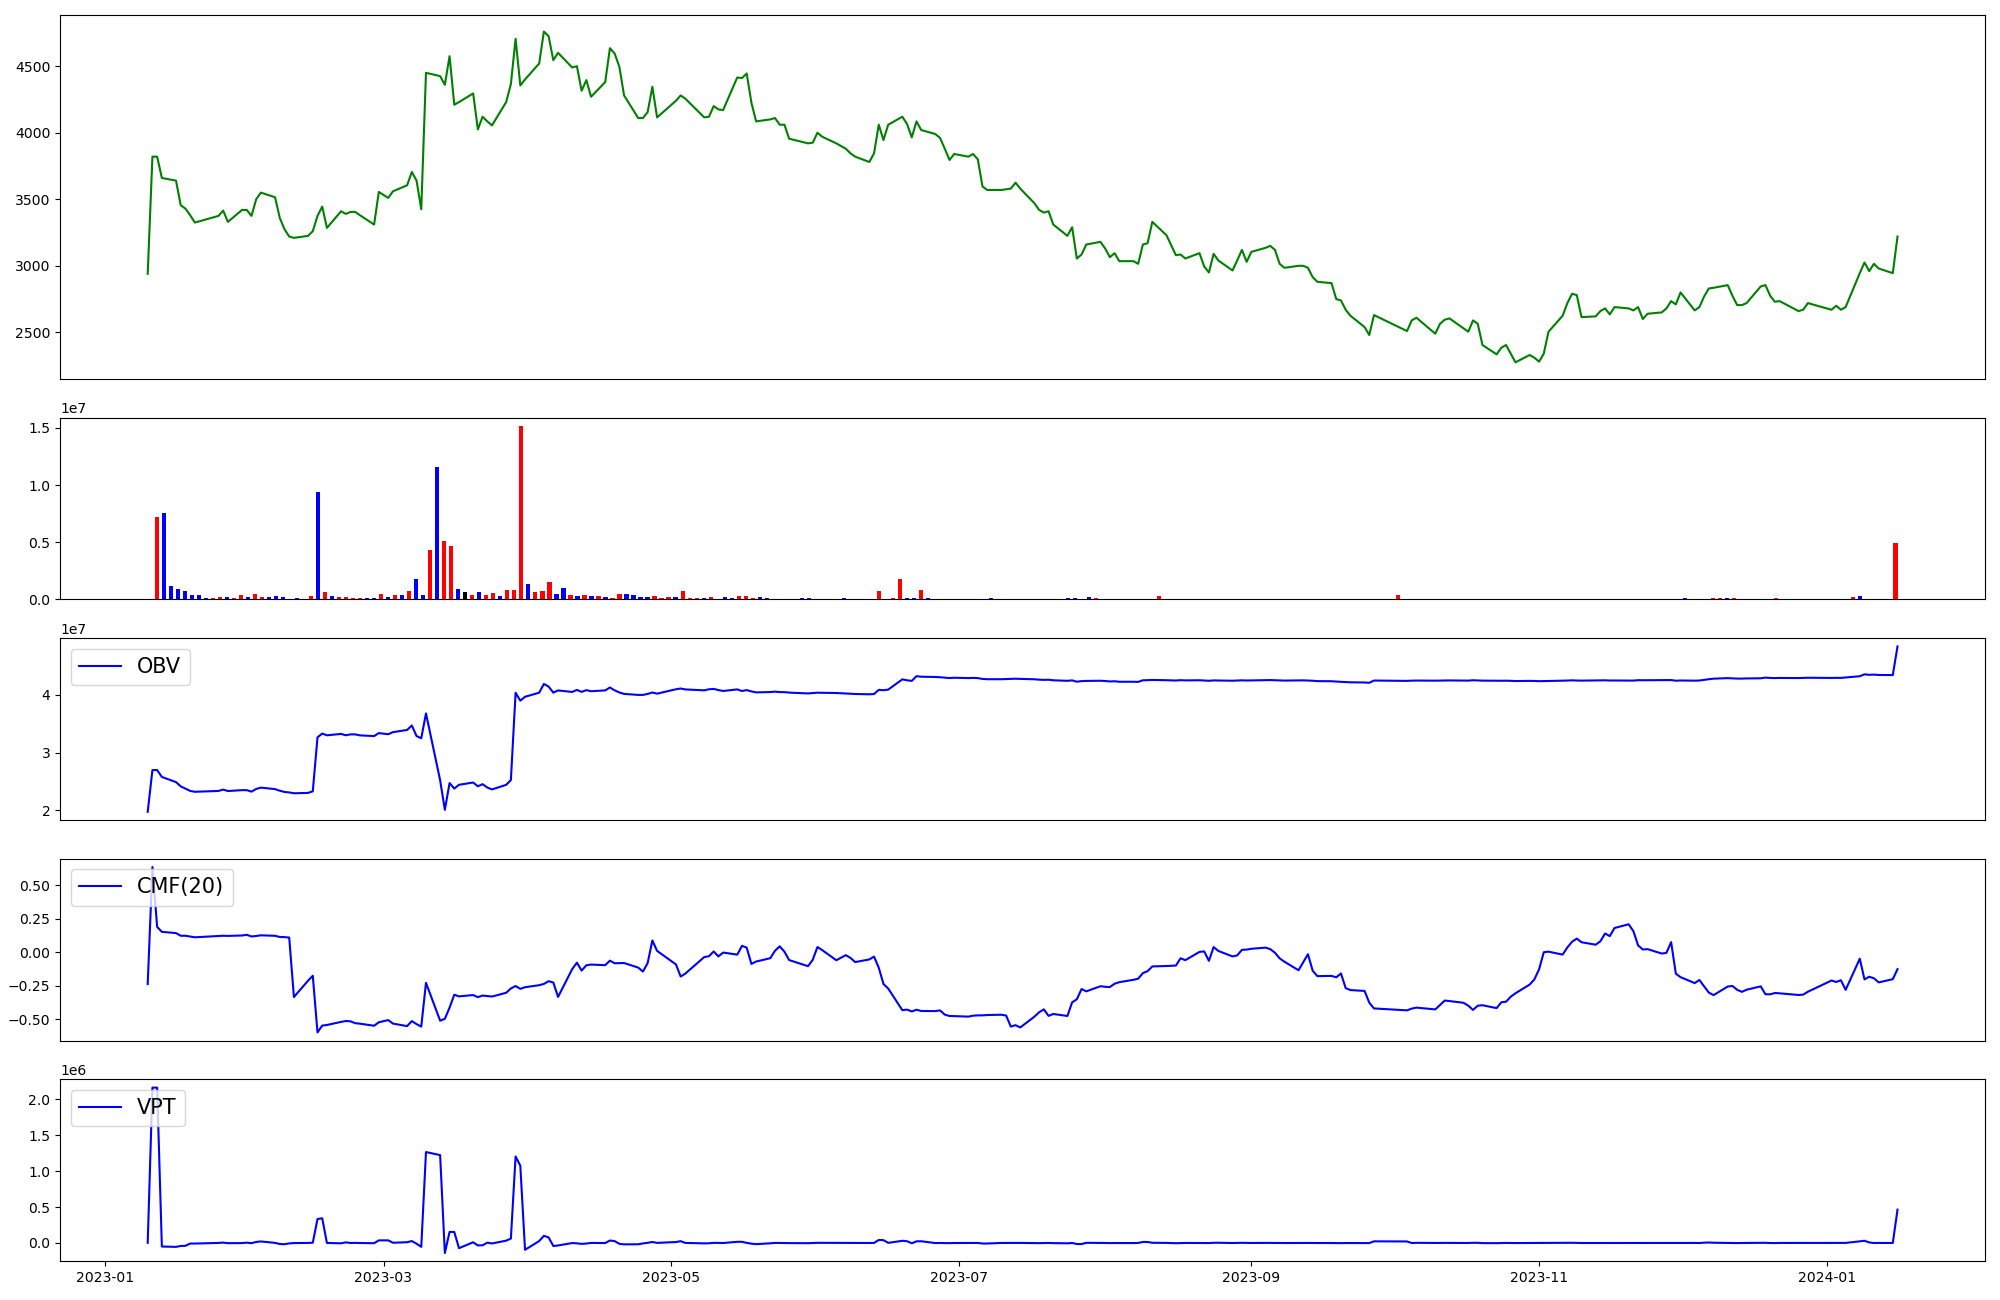Click the 2023-07 x-axis date label
This screenshot has height=1300, width=2000.
(960, 1277)
